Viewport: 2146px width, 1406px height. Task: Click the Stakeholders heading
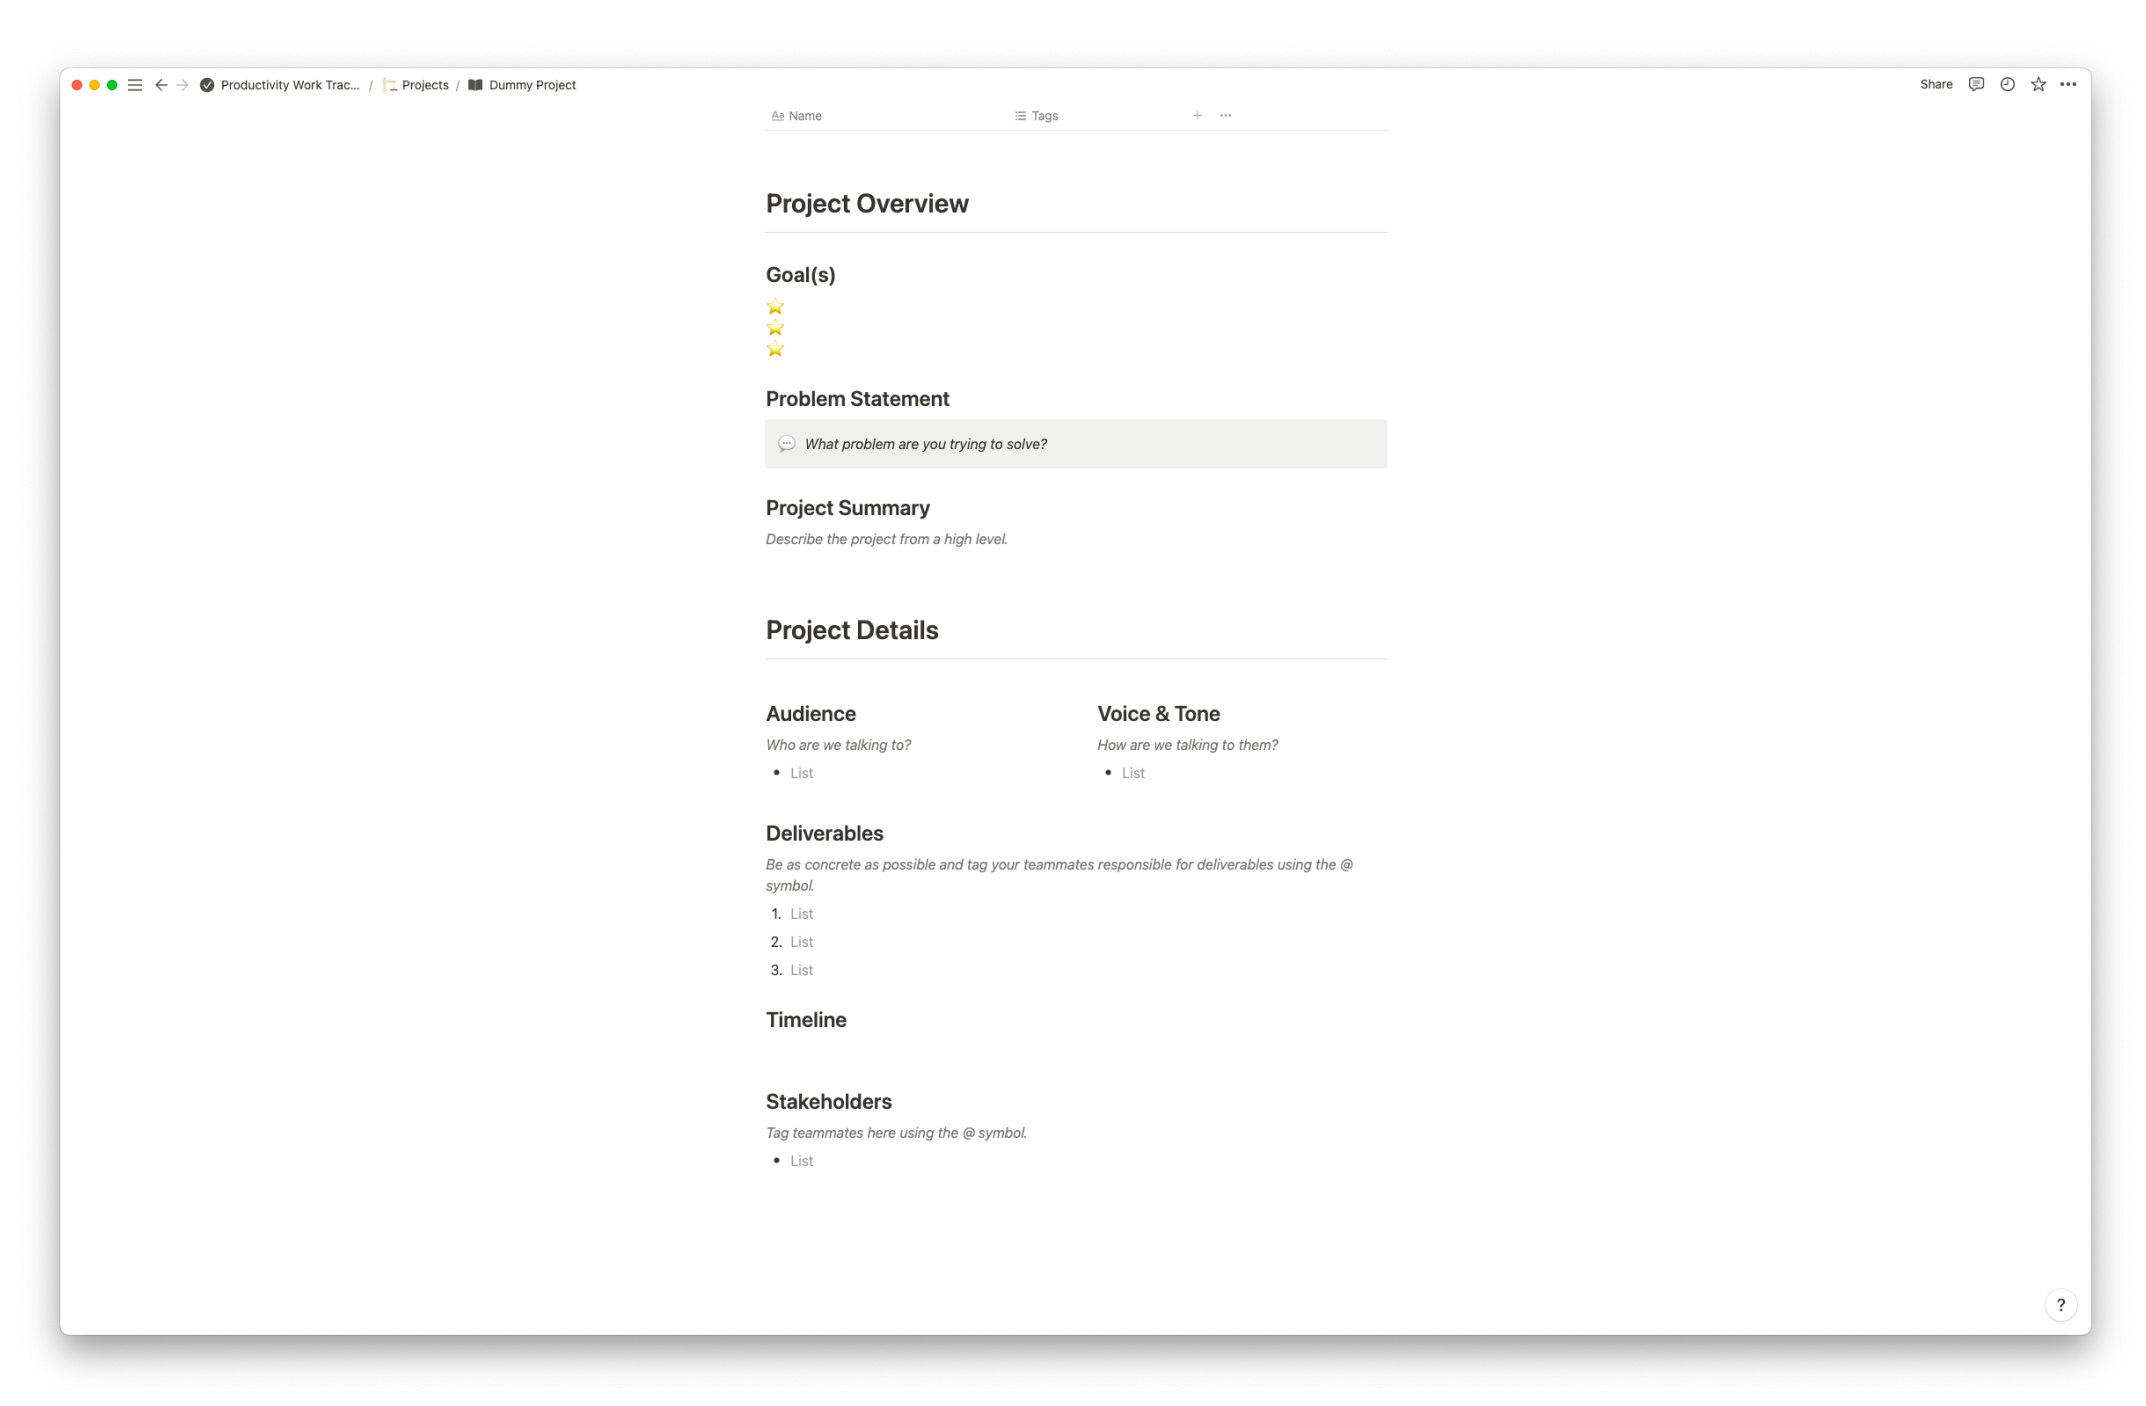coord(828,1102)
